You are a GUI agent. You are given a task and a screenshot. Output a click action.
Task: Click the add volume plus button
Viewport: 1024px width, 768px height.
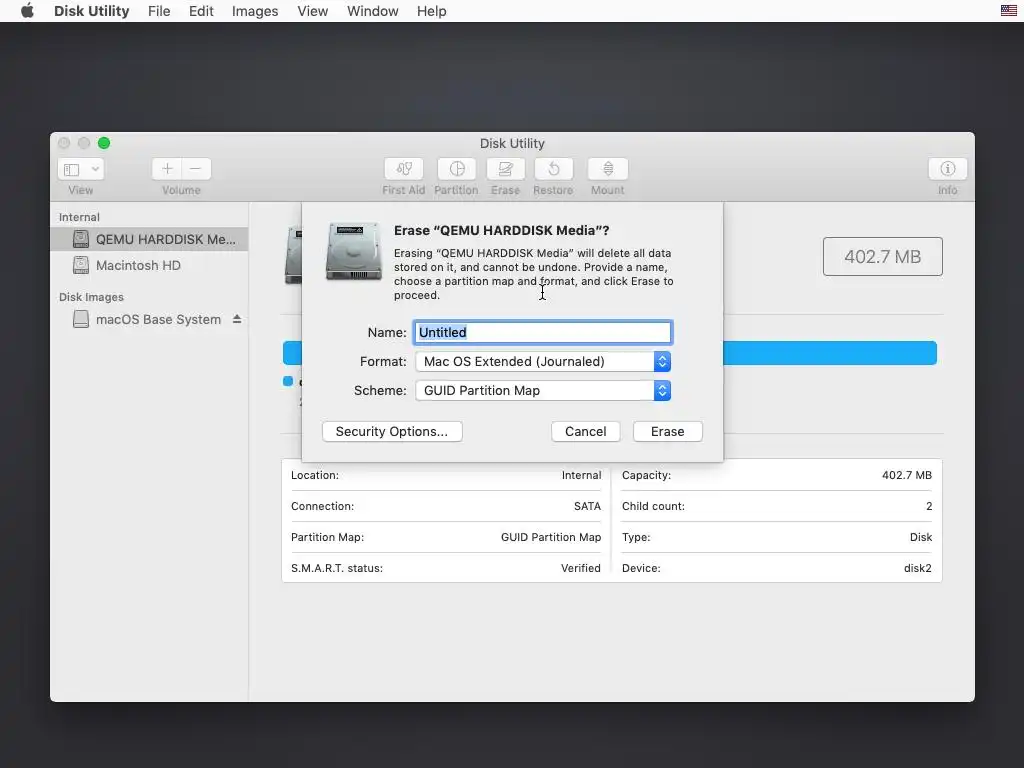click(x=167, y=169)
